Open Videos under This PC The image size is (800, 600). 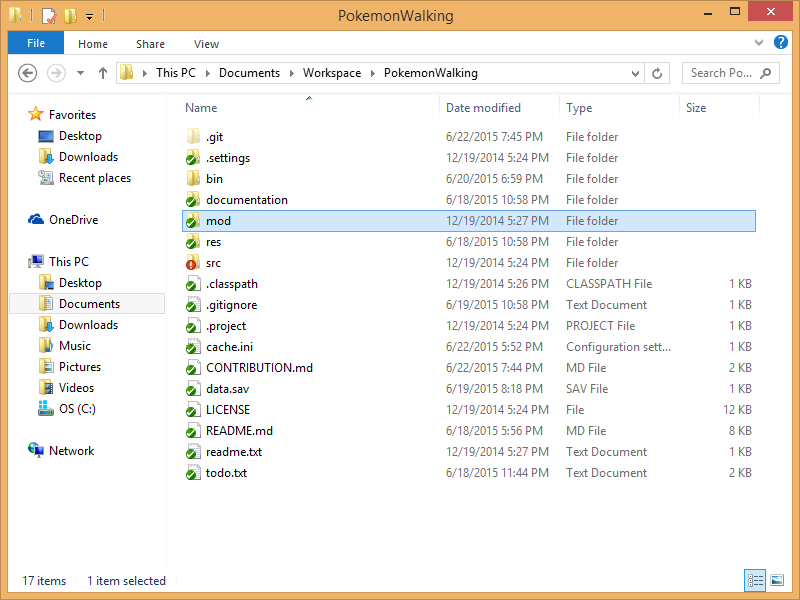point(77,388)
